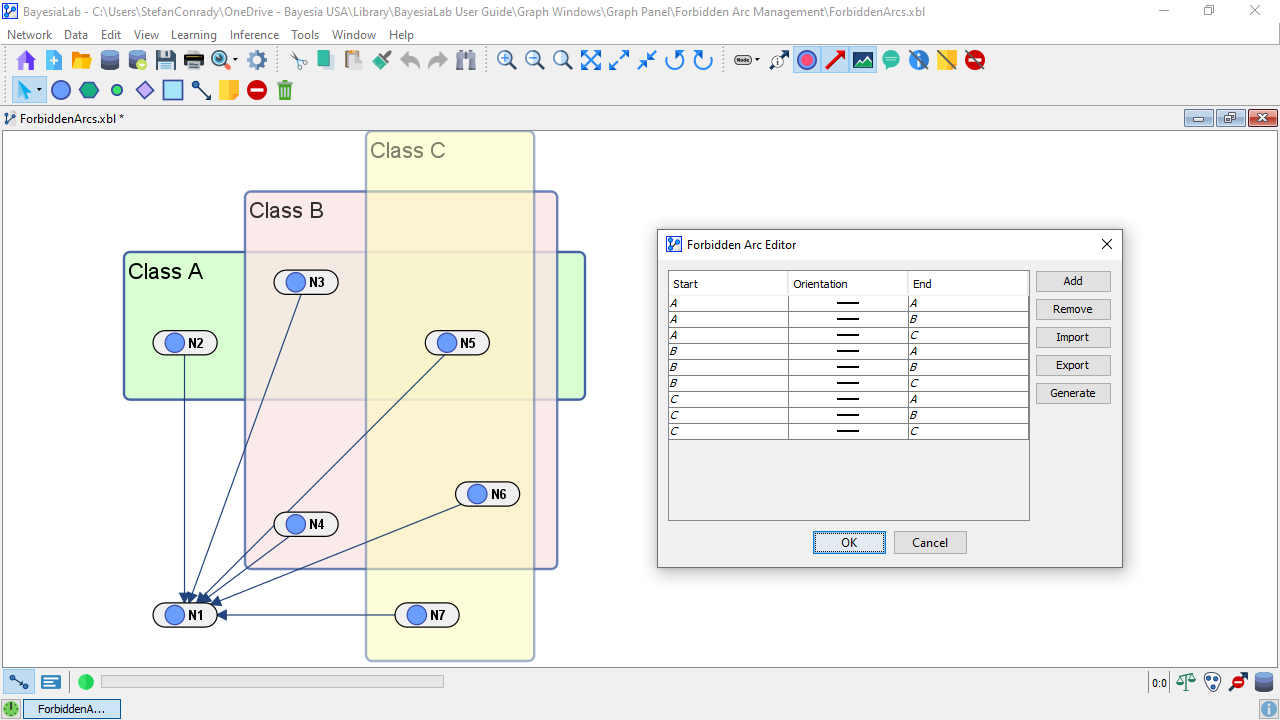
Task: Select the red forbidden arc tool
Action: pos(257,90)
